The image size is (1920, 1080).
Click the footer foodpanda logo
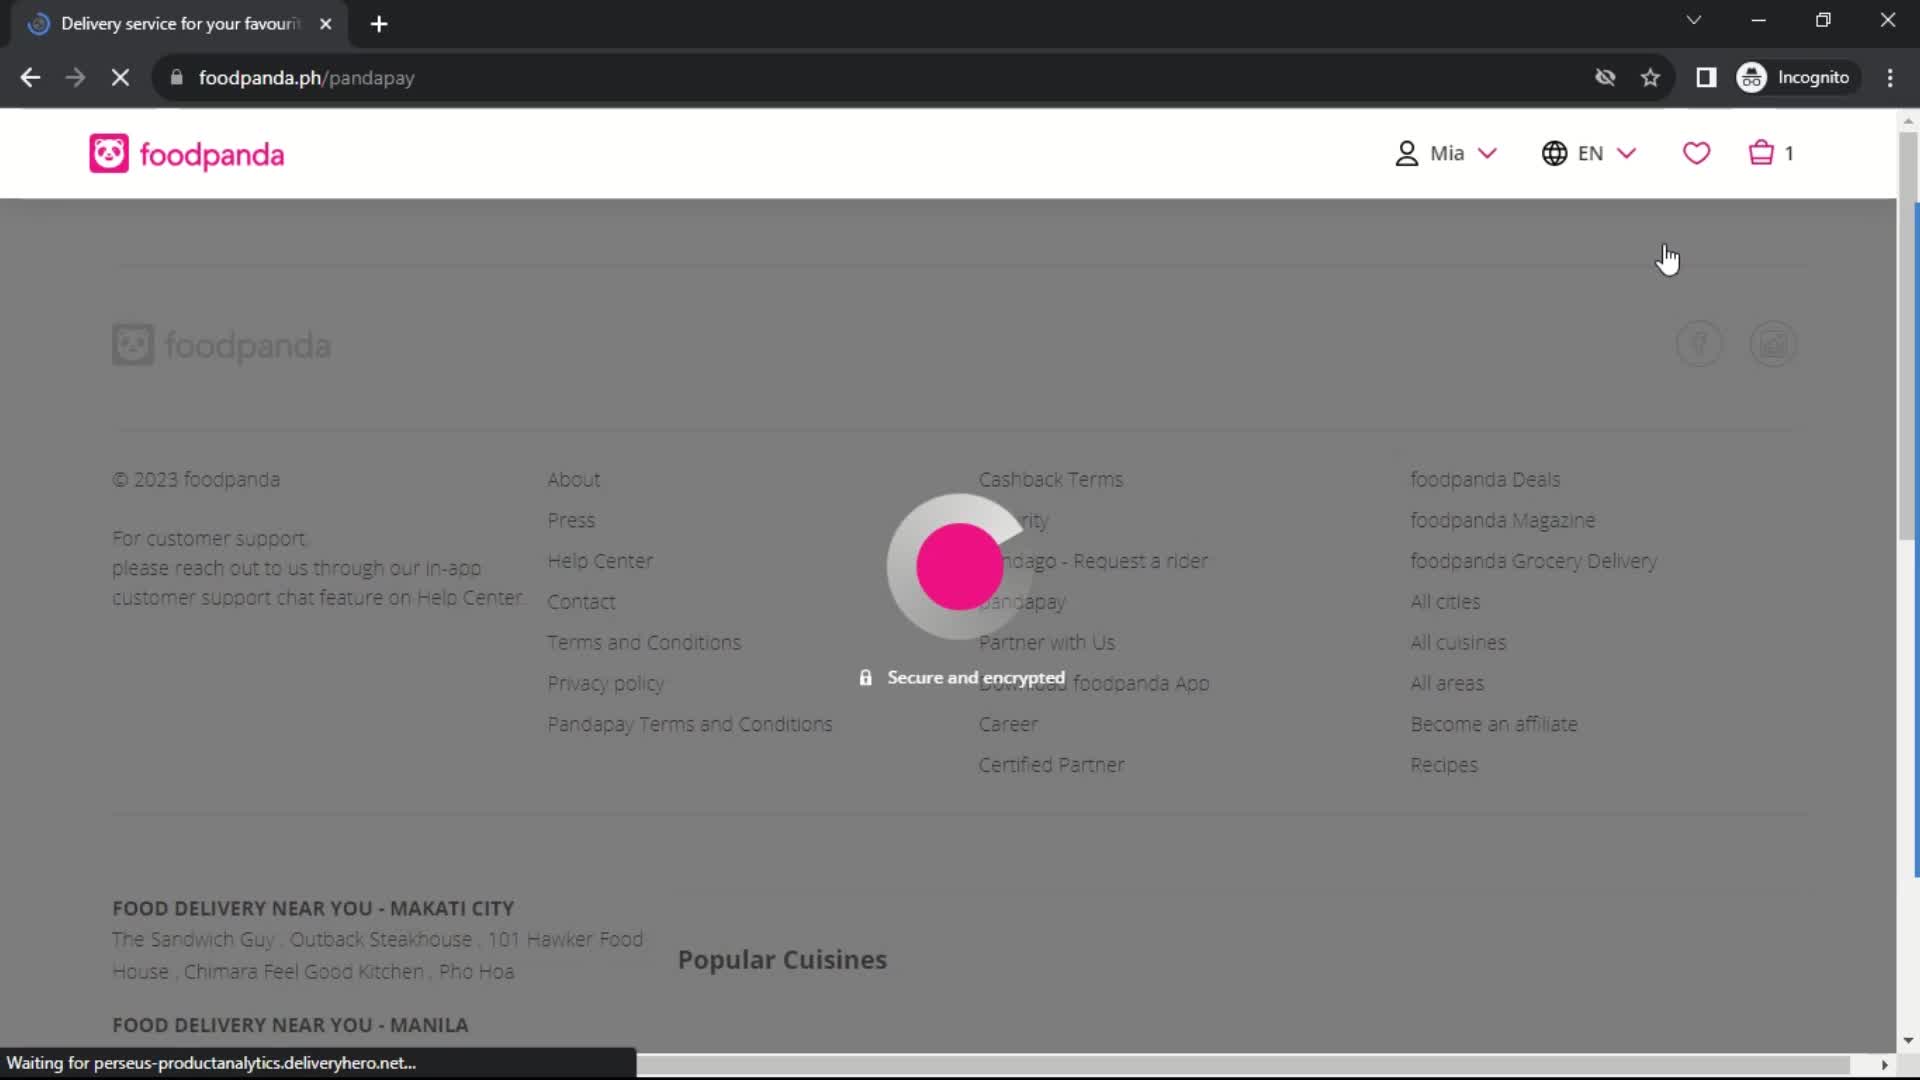221,345
